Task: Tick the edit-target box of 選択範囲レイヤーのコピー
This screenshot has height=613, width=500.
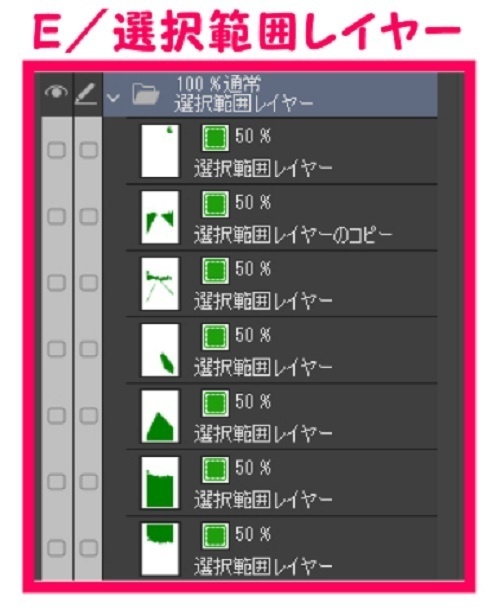Action: 88,216
